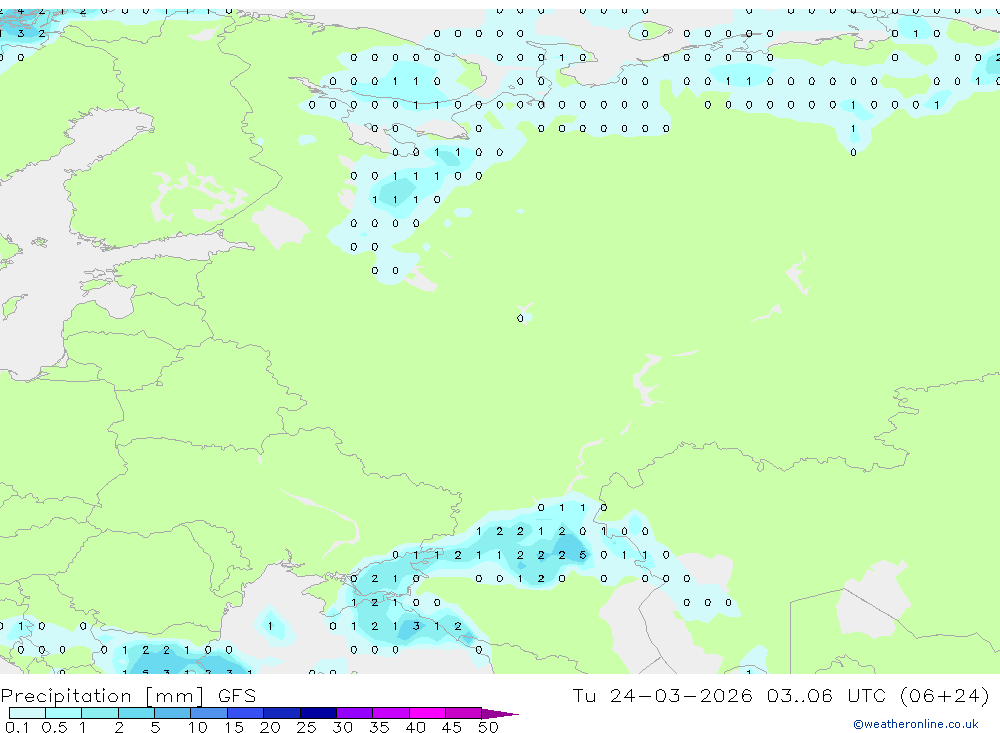The image size is (1000, 733).
Task: Click the "Precipitation [mm]" title text
Action: 102,695
